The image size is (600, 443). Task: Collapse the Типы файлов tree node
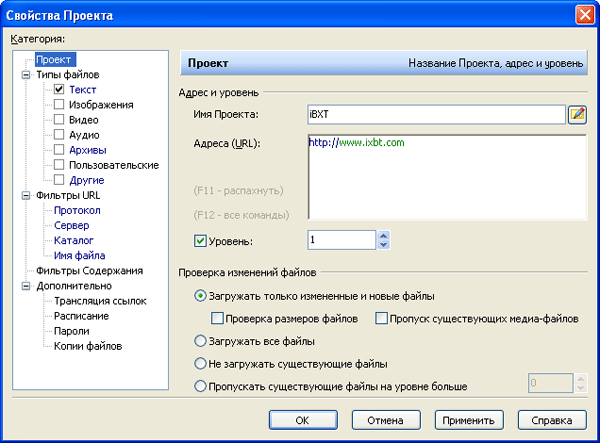(x=26, y=75)
